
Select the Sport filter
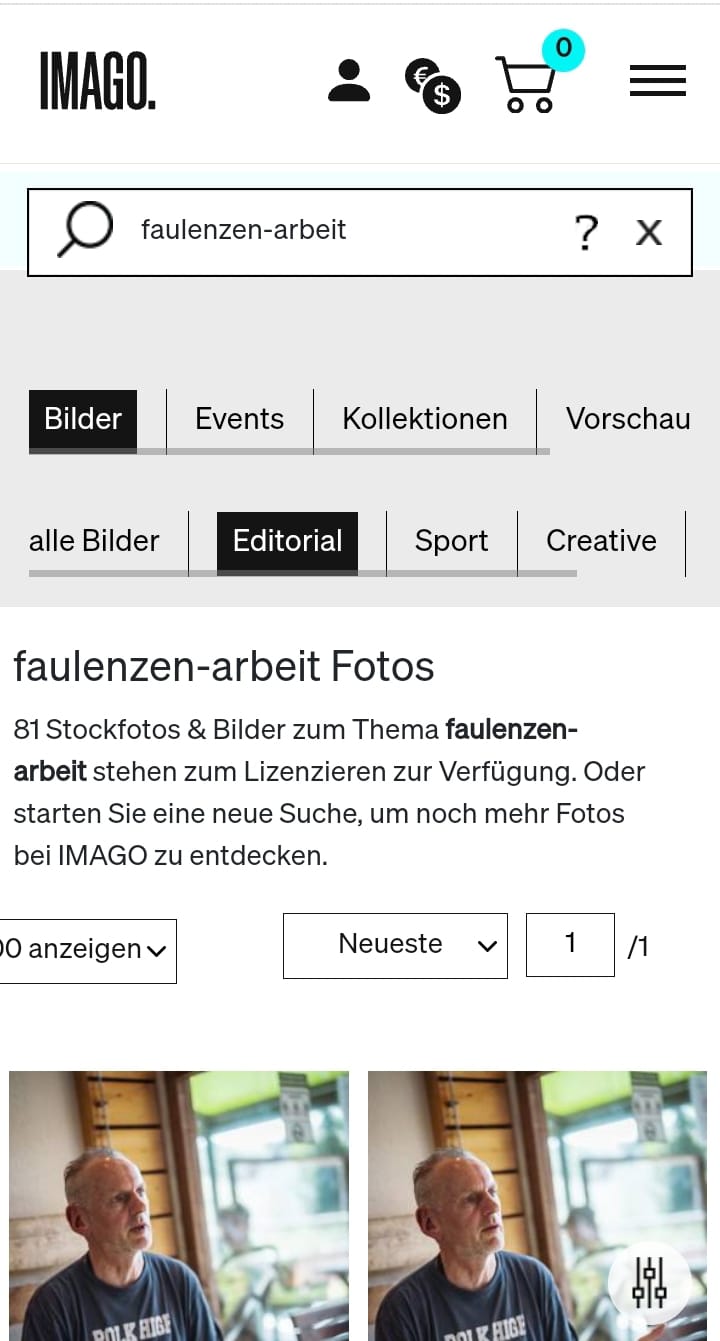(451, 541)
